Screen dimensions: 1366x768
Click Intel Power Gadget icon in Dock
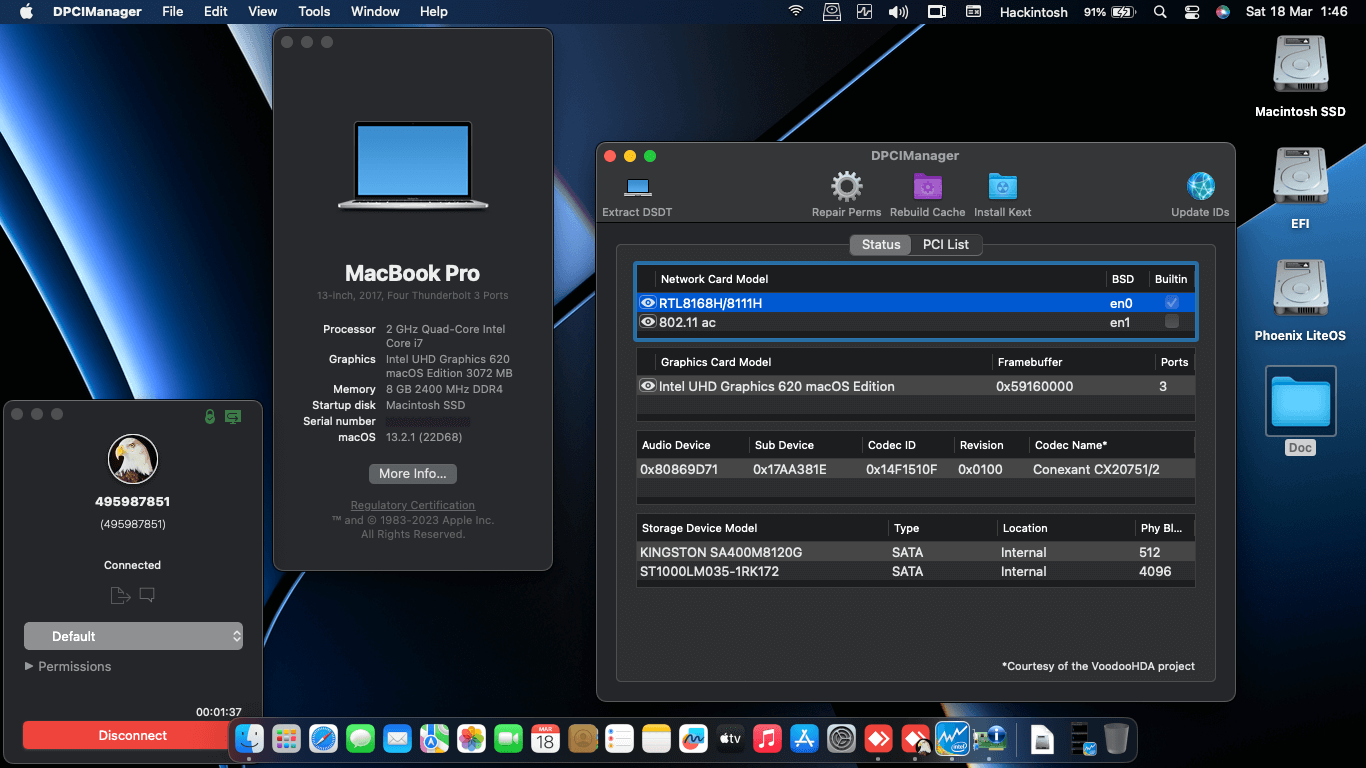tap(952, 739)
